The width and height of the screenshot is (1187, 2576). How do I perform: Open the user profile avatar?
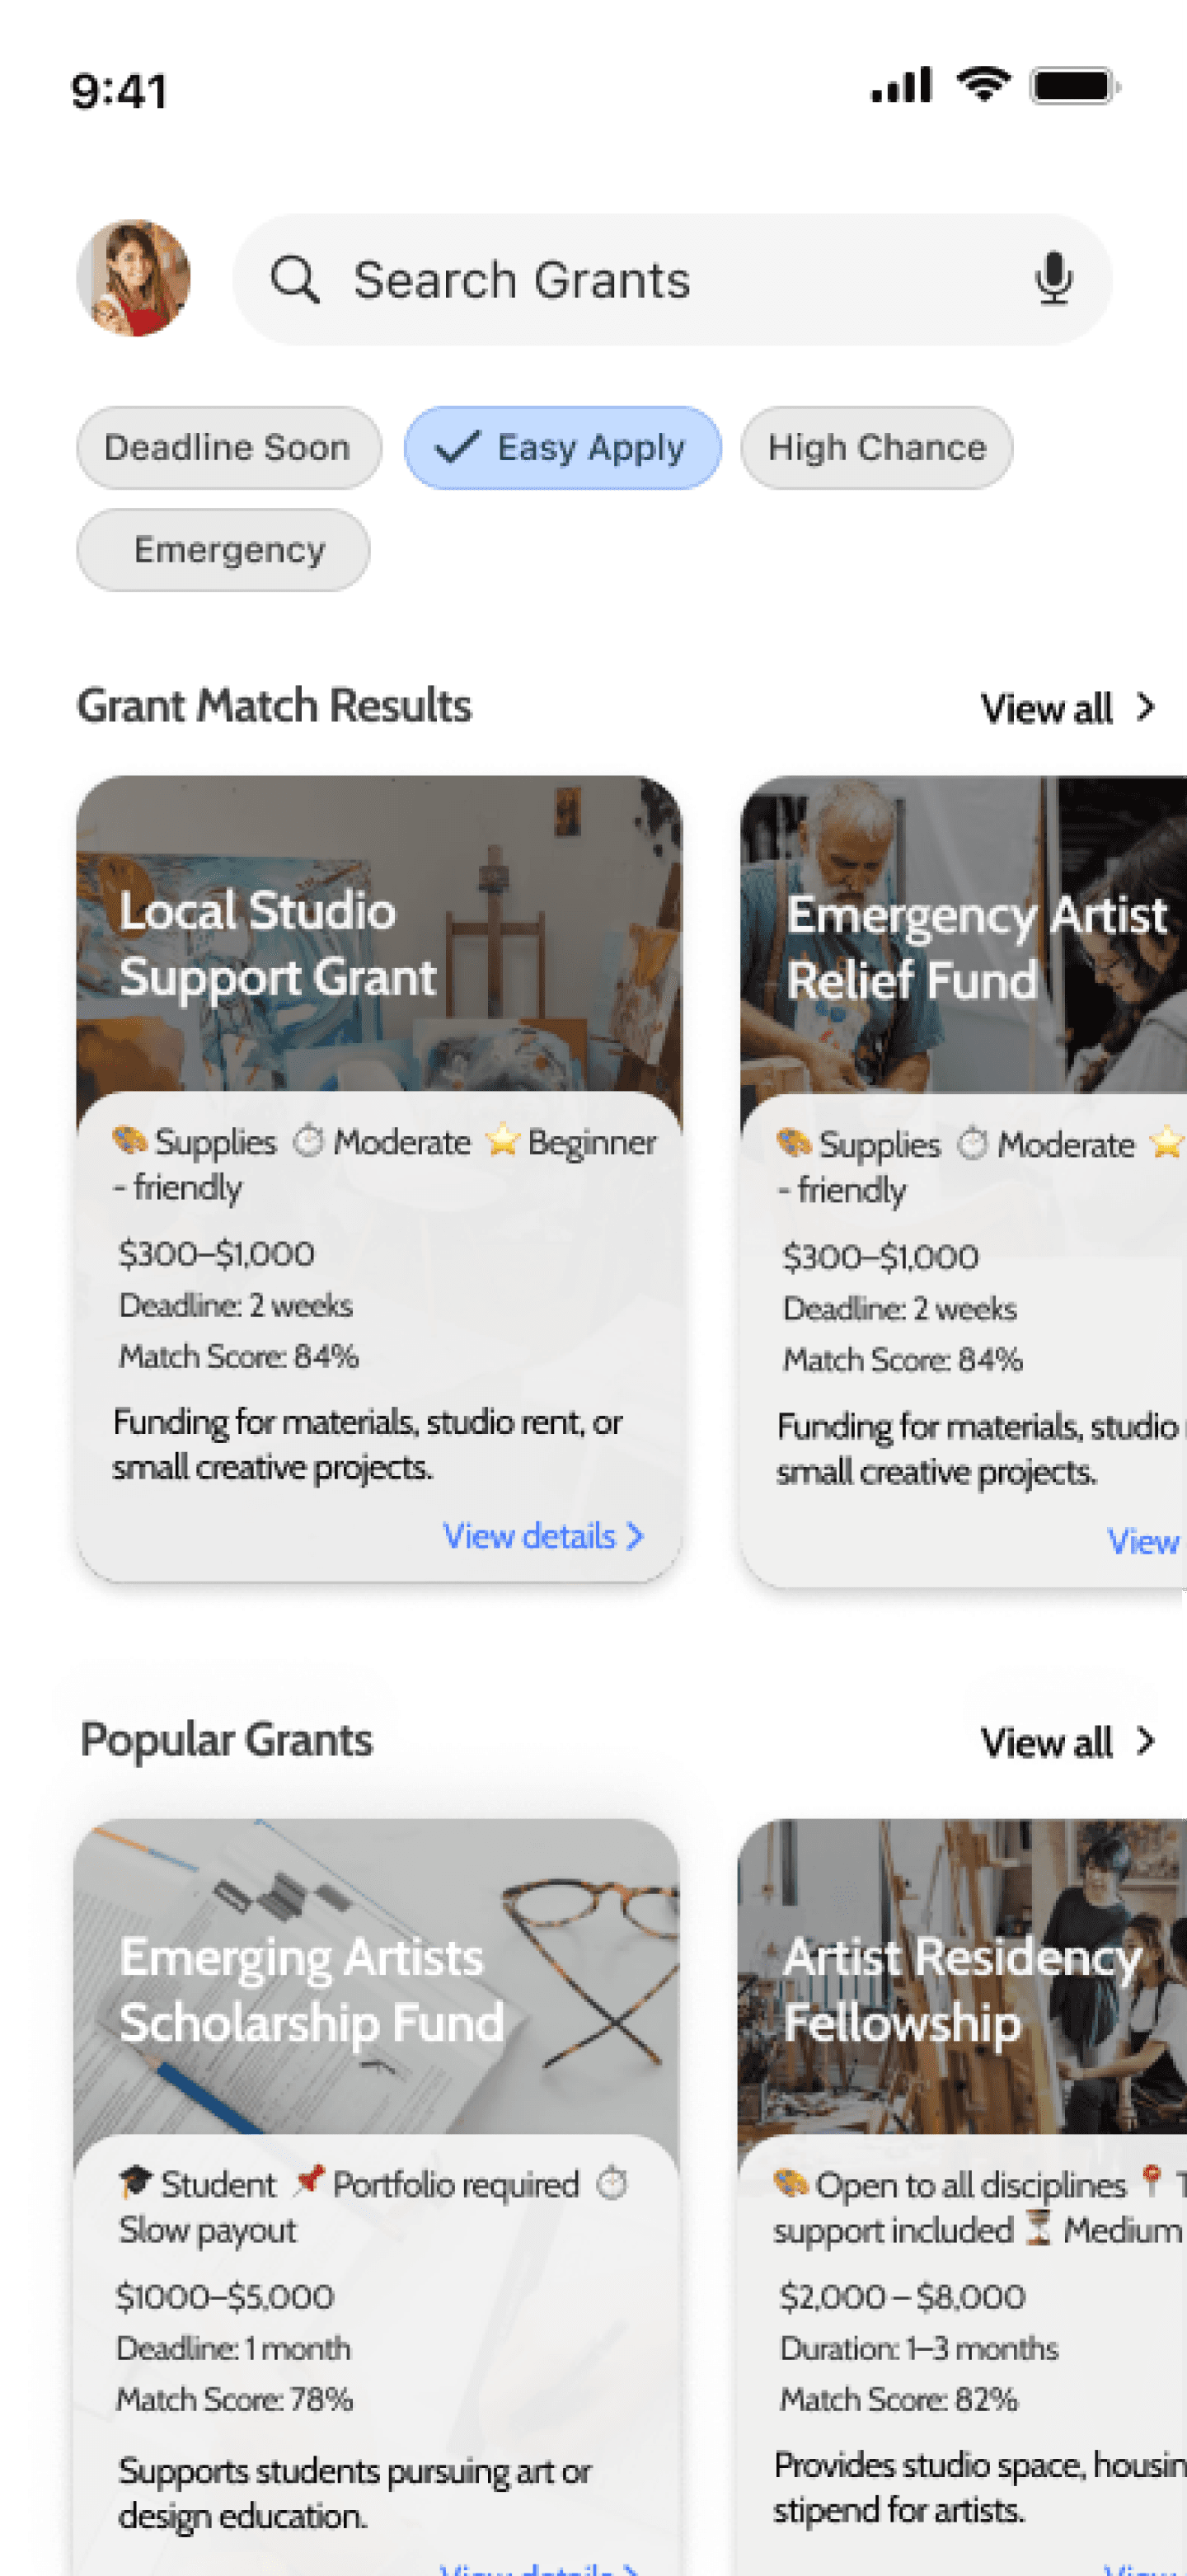[x=133, y=278]
